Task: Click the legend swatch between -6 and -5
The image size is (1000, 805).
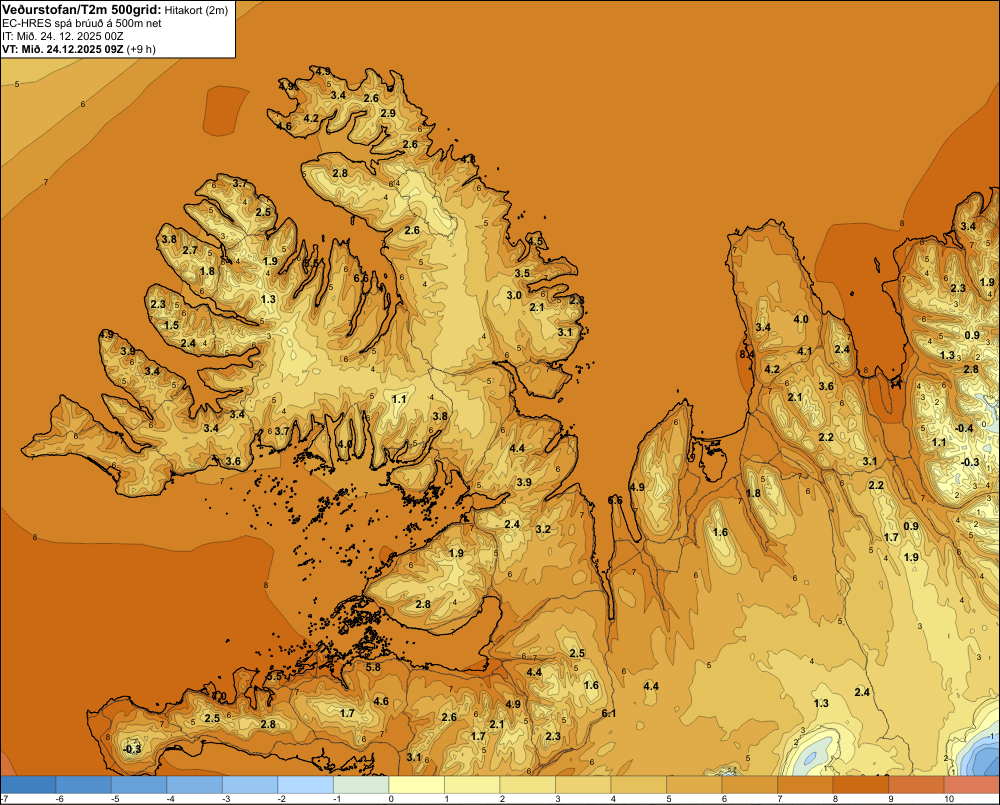Action: (x=84, y=785)
